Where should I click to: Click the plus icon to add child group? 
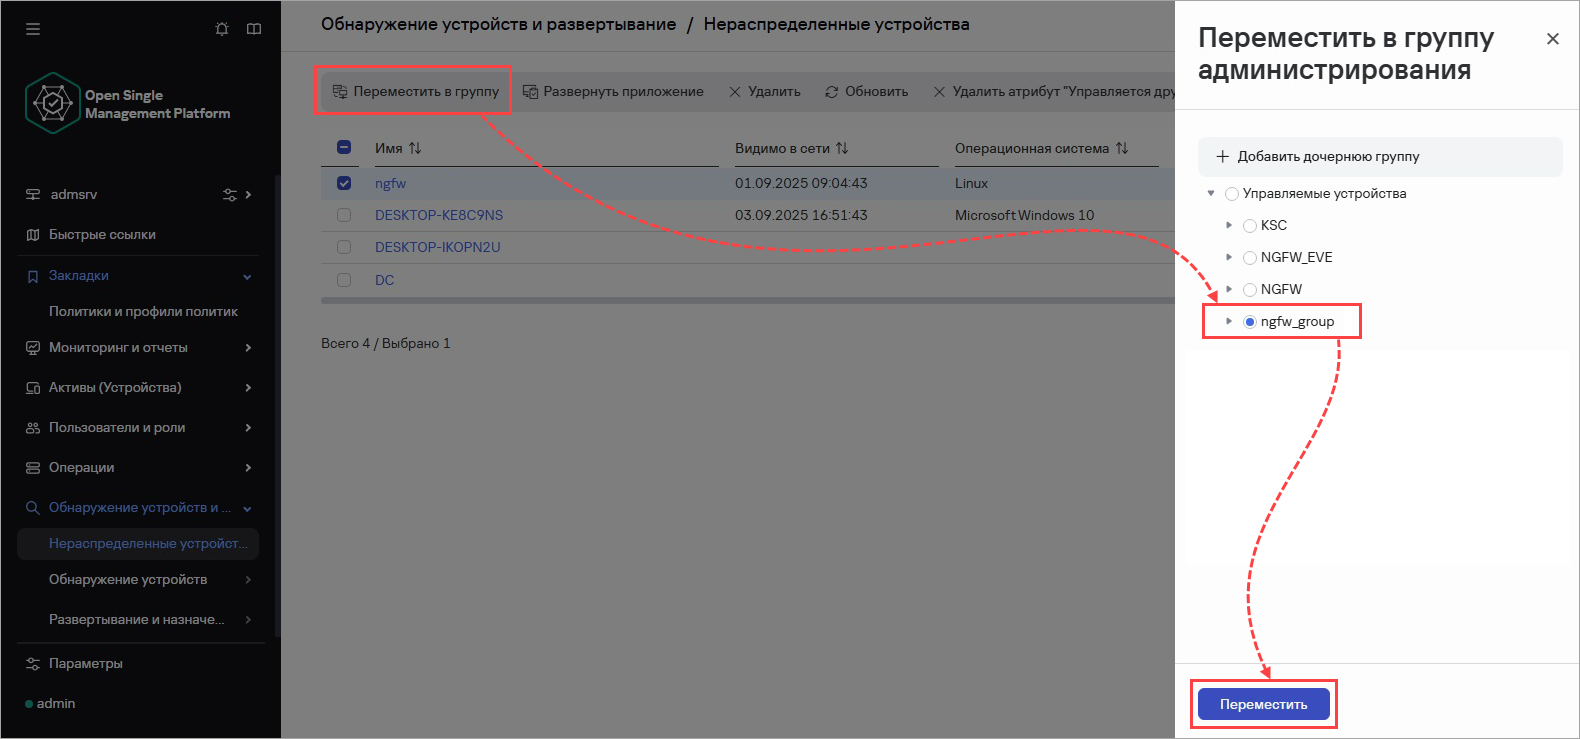[1222, 156]
